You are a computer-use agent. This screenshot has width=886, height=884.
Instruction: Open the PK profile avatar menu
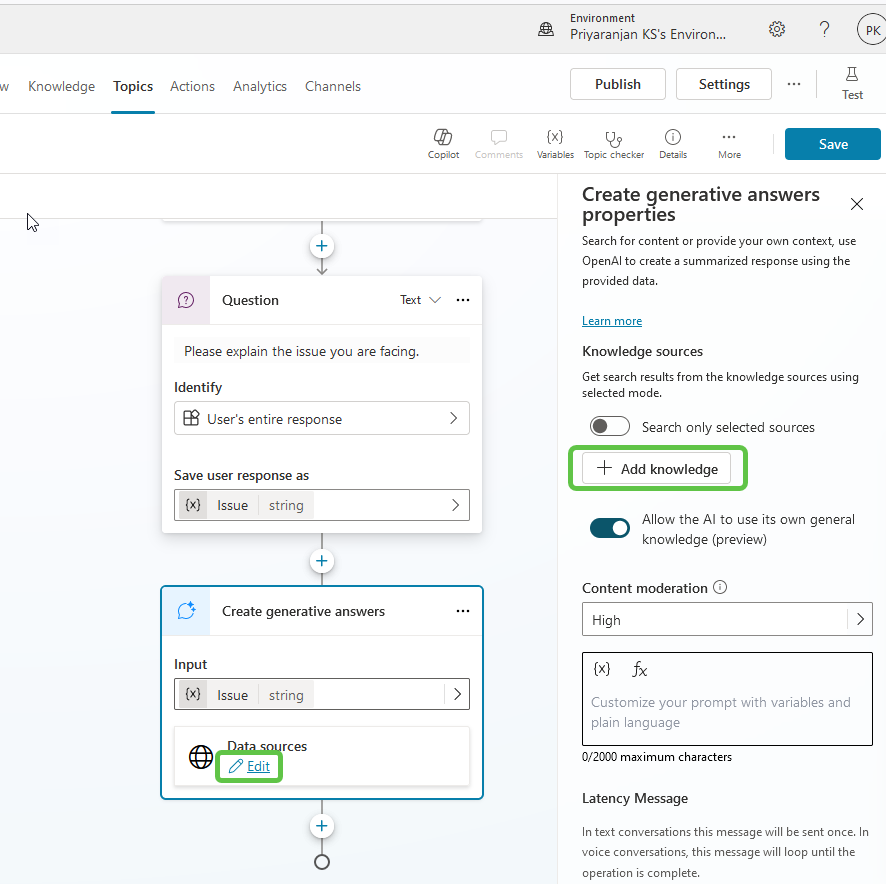[x=870, y=29]
